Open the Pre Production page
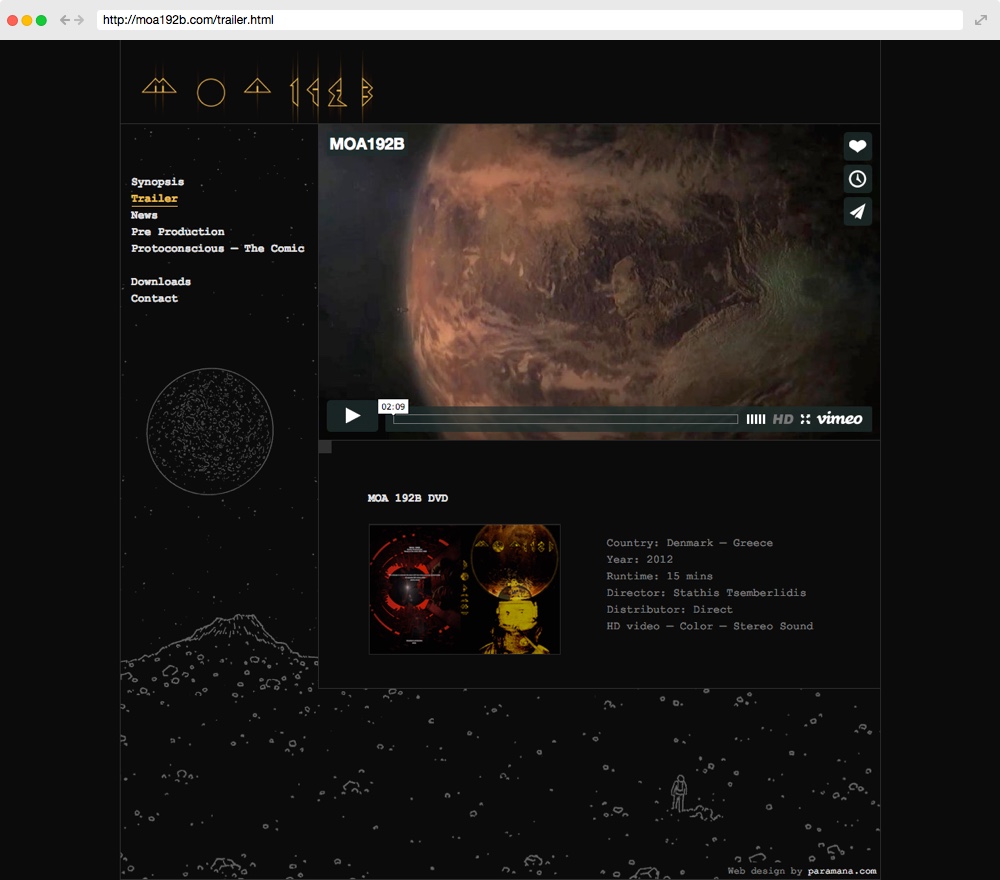This screenshot has width=1000, height=880. click(177, 232)
